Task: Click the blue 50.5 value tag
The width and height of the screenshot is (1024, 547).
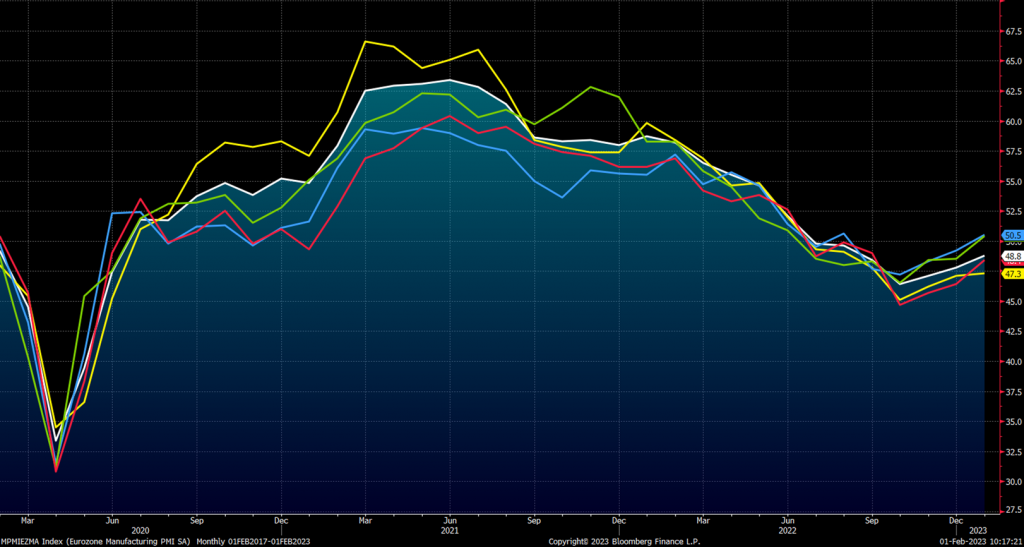Action: pyautogui.click(x=1011, y=236)
